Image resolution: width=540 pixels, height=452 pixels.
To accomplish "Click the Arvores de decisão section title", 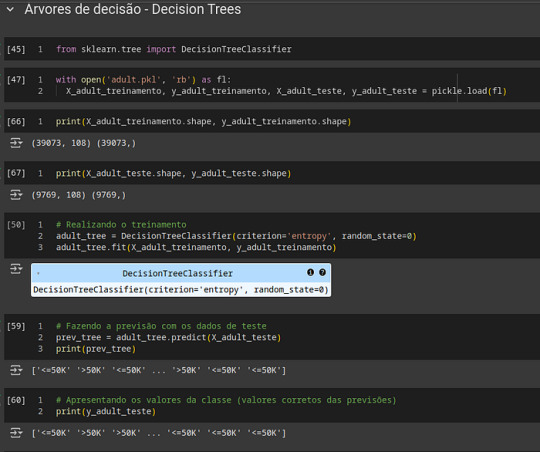I will pyautogui.click(x=133, y=9).
